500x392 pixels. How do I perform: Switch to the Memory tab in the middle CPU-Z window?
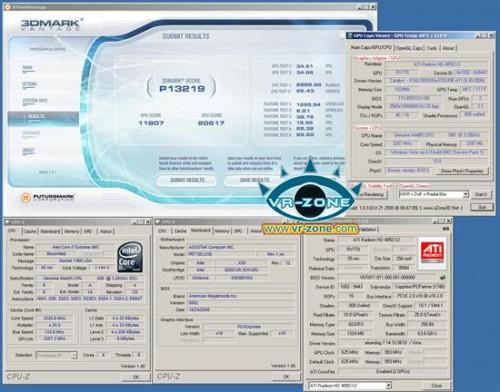point(222,231)
